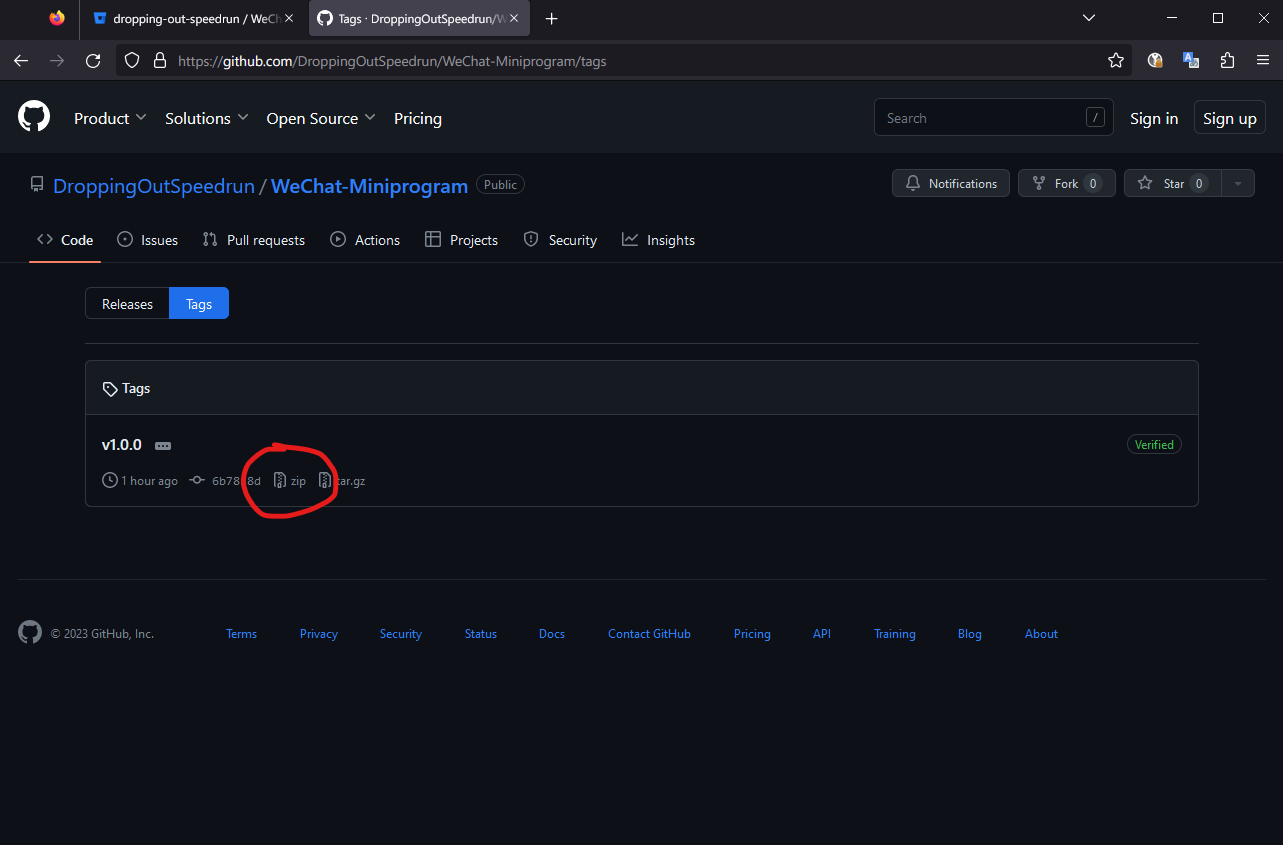The width and height of the screenshot is (1283, 845).
Task: Open commit 6b78 hash link
Action: point(227,481)
